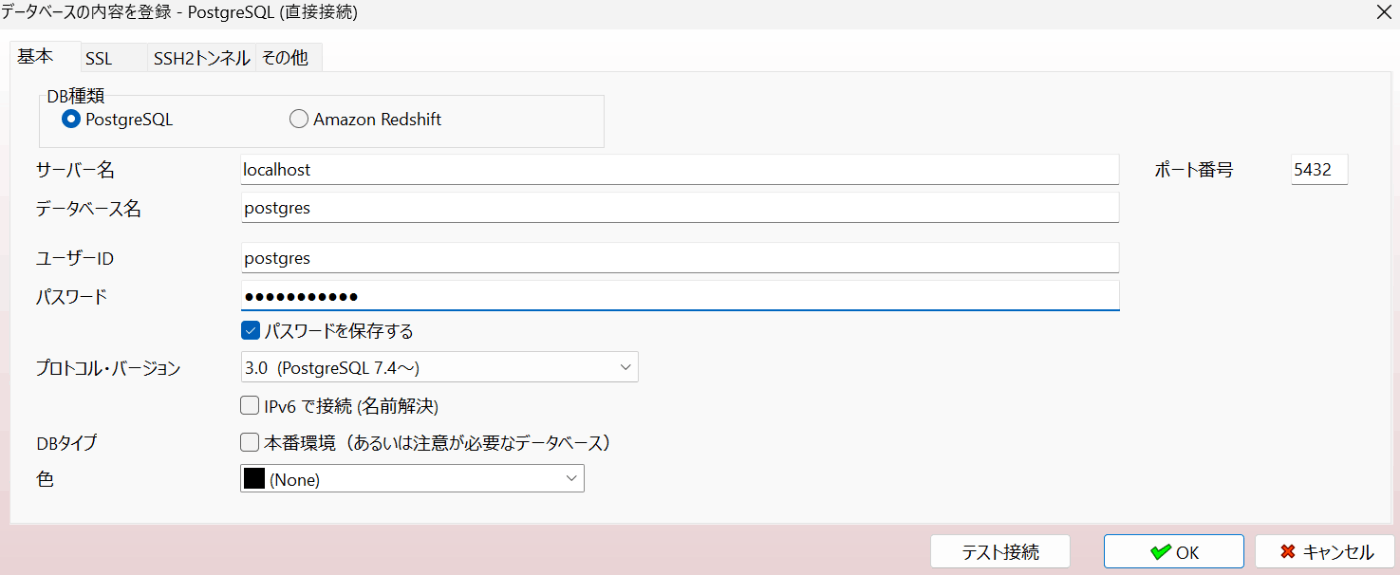Click the サーバー名 field containing localhost
This screenshot has height=575, width=1400.
680,170
